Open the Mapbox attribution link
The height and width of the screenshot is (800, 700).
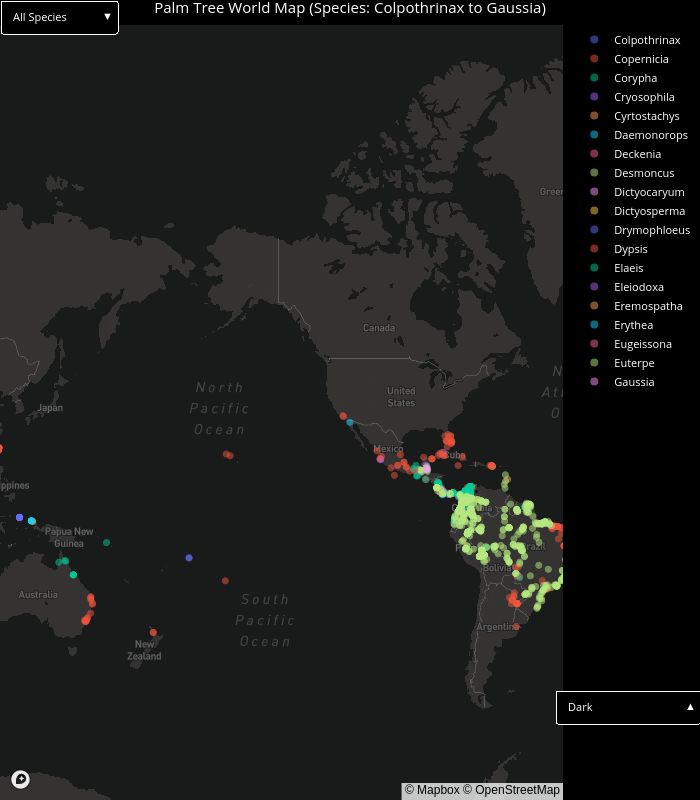click(x=432, y=790)
